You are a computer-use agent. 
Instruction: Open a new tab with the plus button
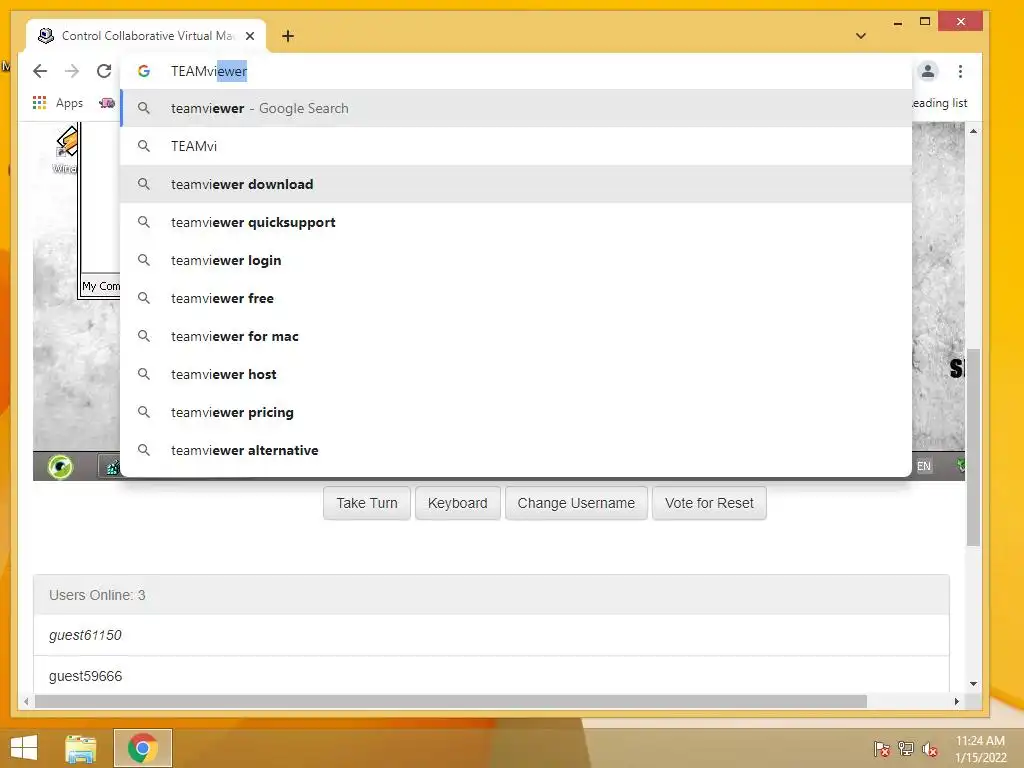coord(288,36)
